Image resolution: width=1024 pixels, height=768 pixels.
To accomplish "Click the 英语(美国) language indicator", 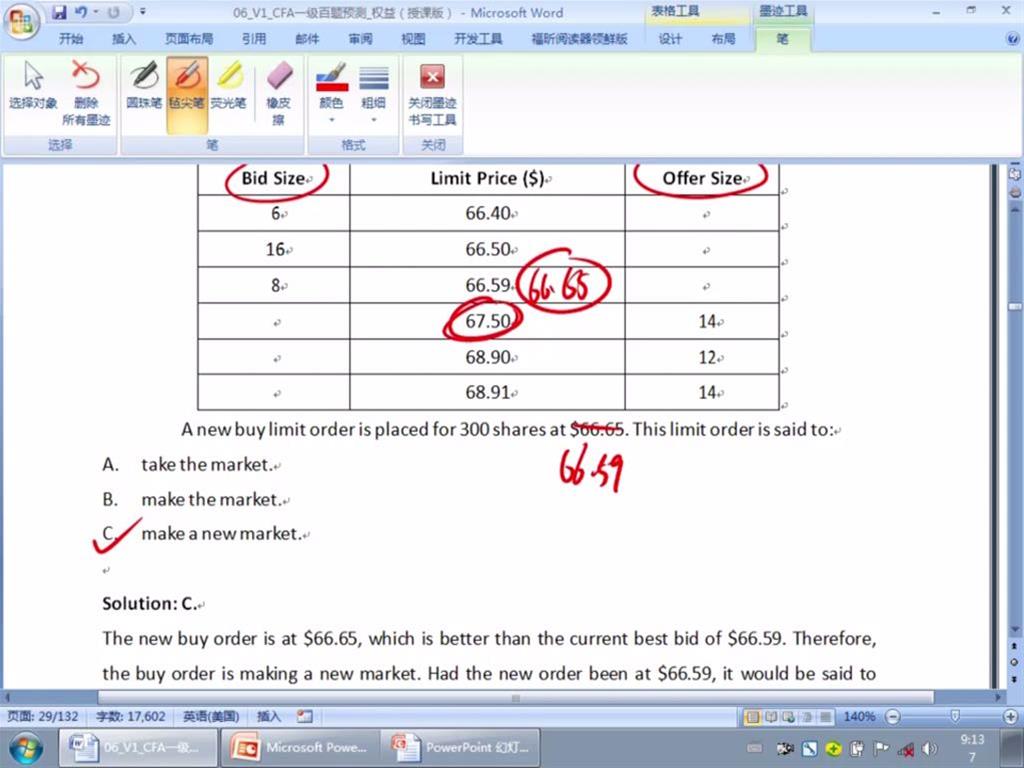I will point(211,716).
